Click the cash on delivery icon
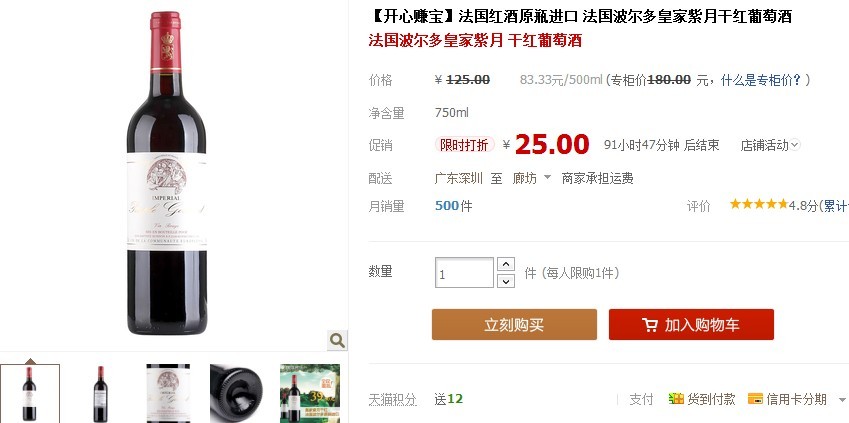Screen dimensions: 849x423 click(676, 399)
